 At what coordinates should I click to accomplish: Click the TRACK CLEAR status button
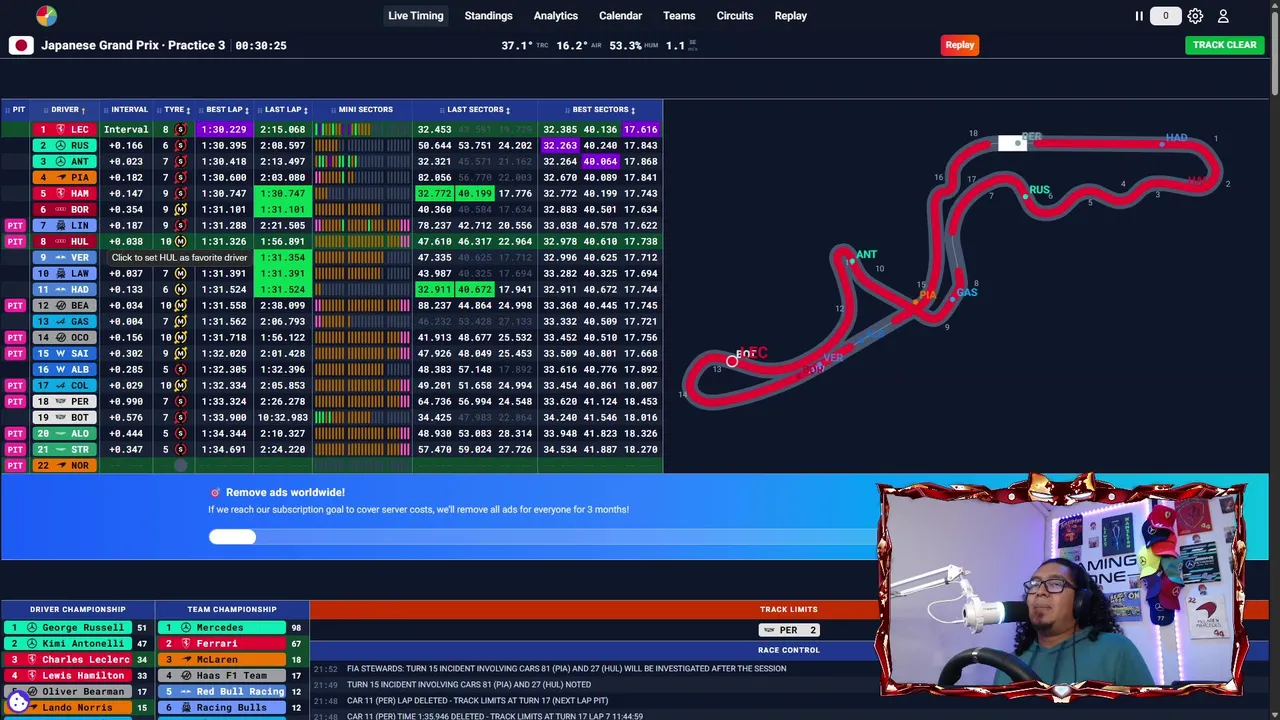click(1224, 45)
